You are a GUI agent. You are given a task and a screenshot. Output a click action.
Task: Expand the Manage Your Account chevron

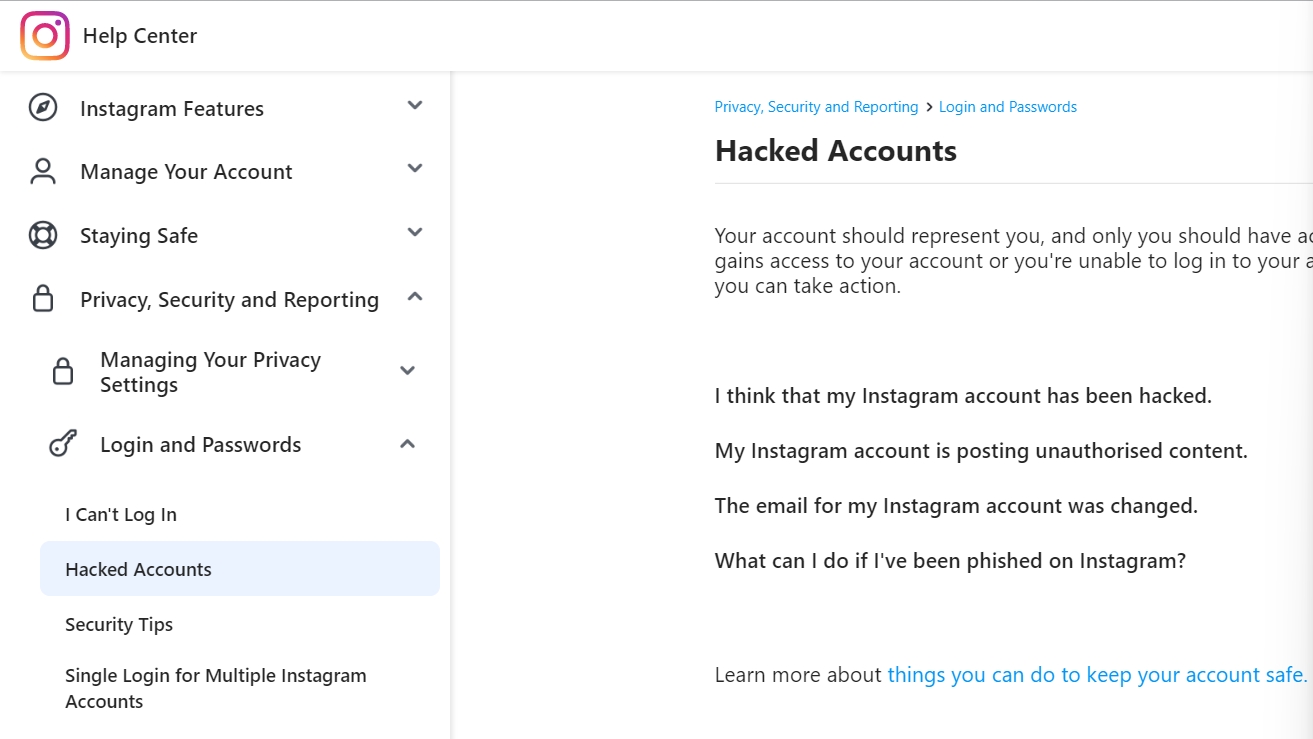(x=415, y=168)
